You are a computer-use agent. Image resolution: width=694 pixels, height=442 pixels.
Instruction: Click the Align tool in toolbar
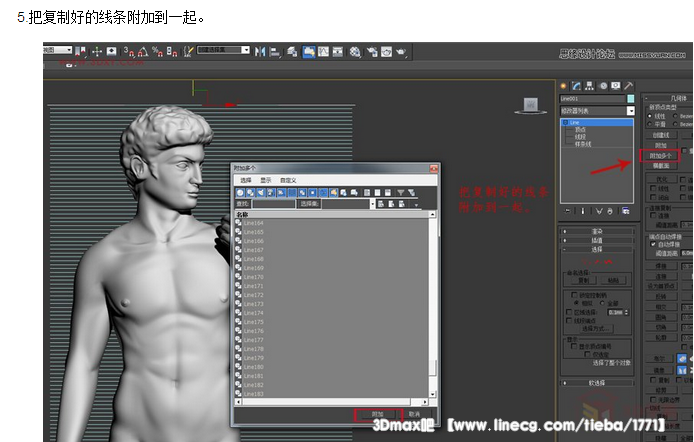click(x=275, y=50)
